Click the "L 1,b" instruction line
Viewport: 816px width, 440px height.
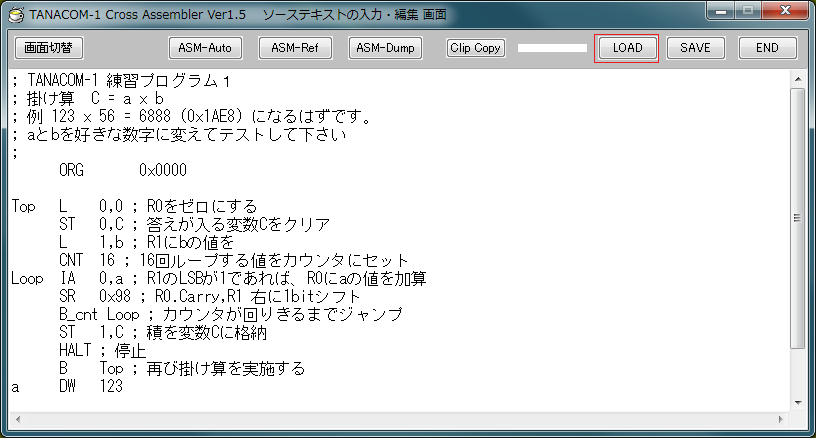pyautogui.click(x=146, y=242)
